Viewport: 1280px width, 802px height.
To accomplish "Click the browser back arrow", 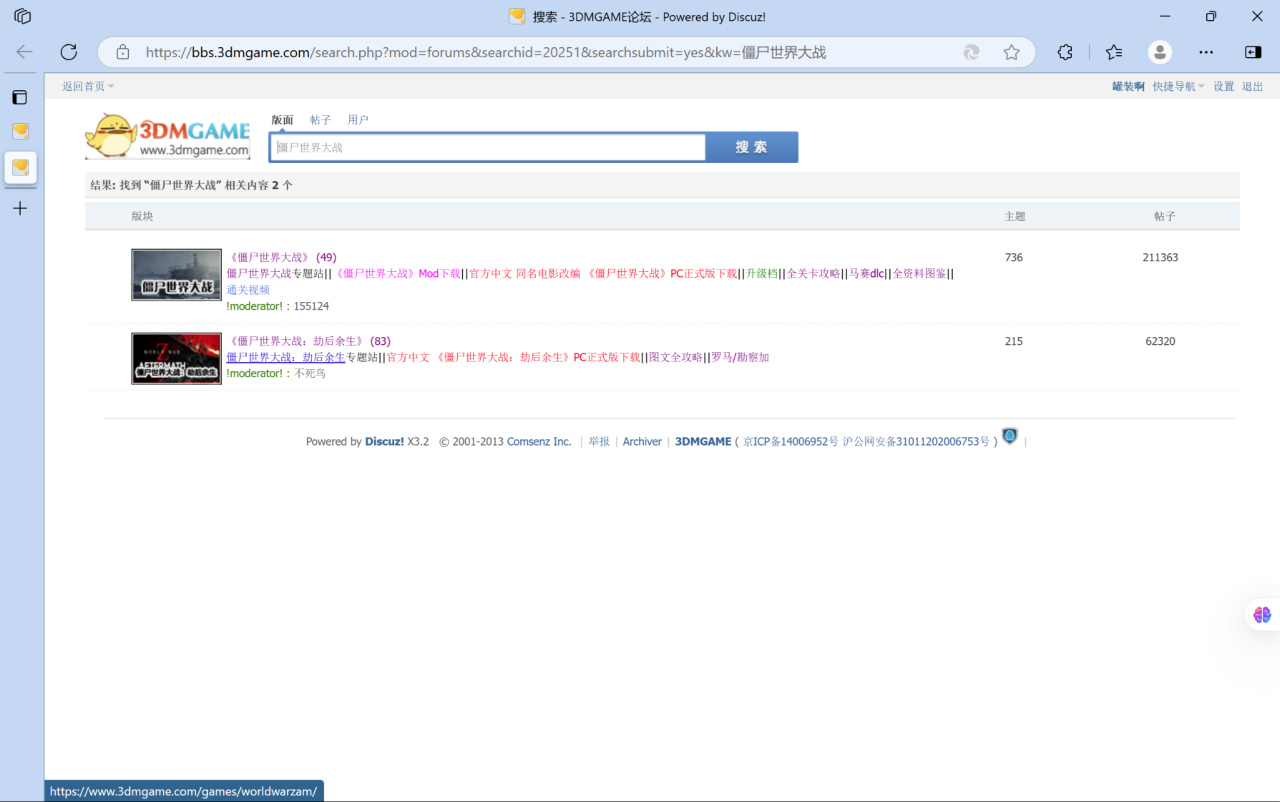I will click(24, 52).
